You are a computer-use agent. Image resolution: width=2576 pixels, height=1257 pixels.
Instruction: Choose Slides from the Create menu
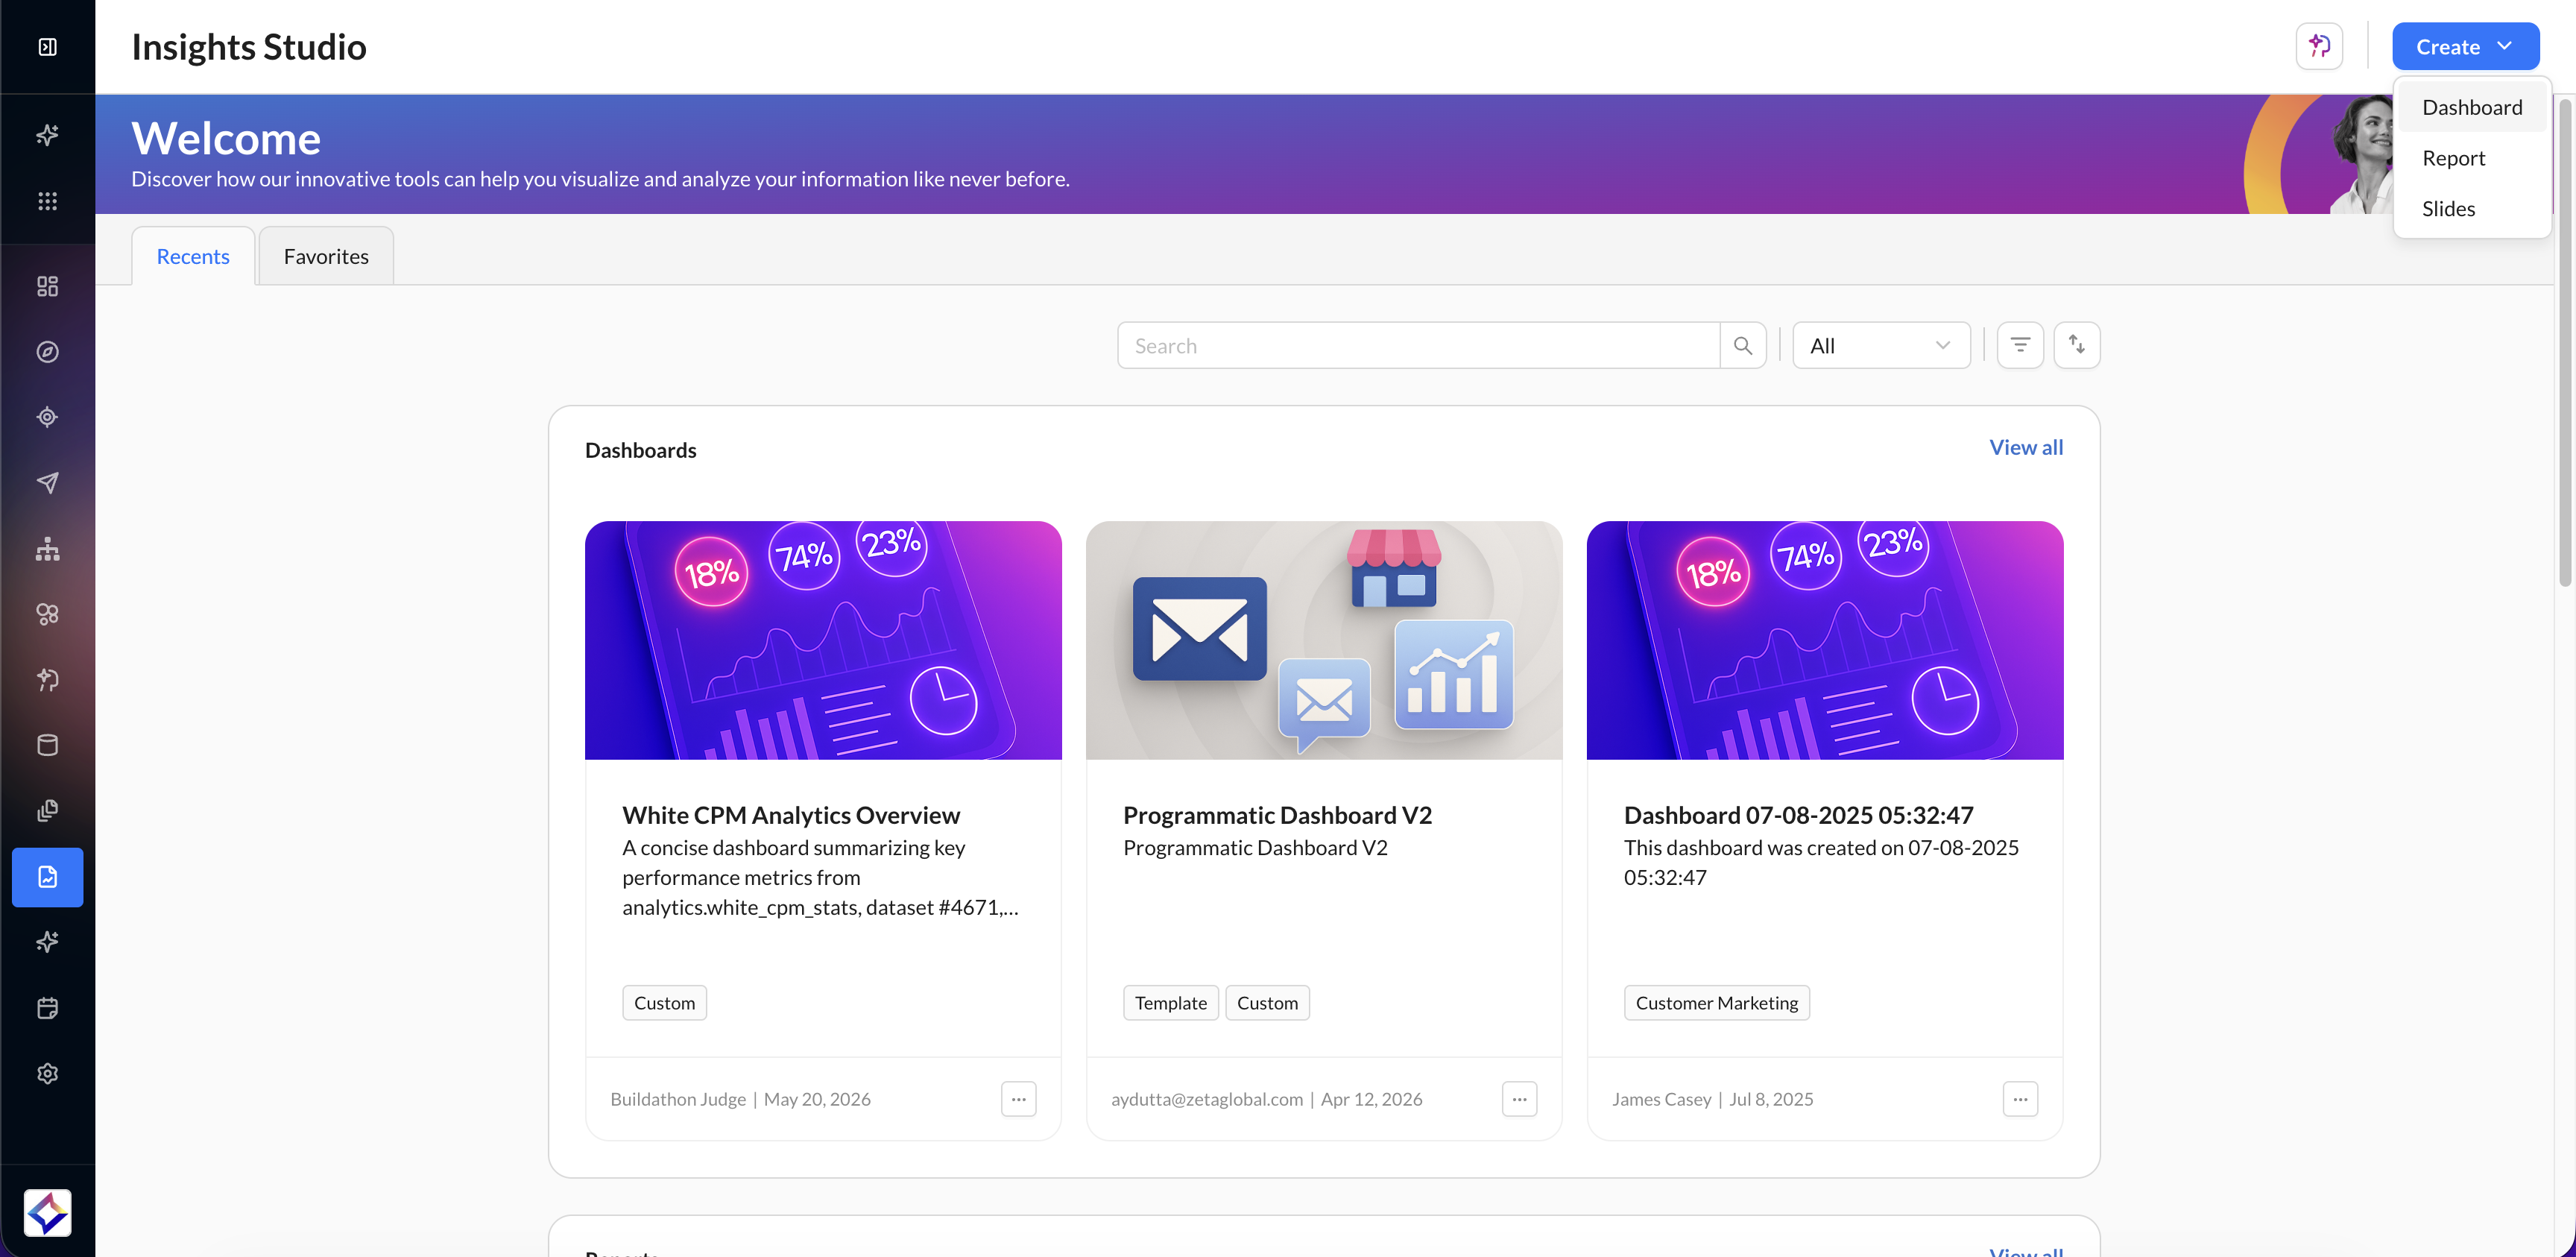tap(2472, 209)
